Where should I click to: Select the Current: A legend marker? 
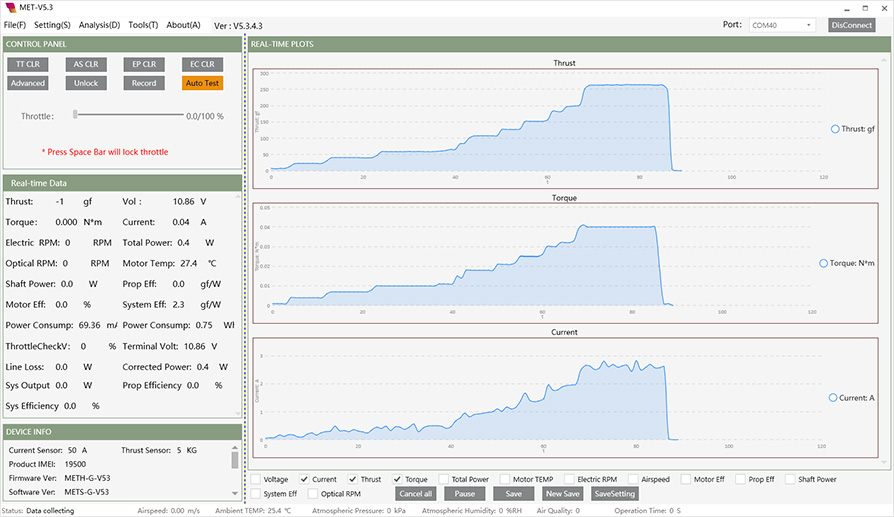[x=834, y=397]
